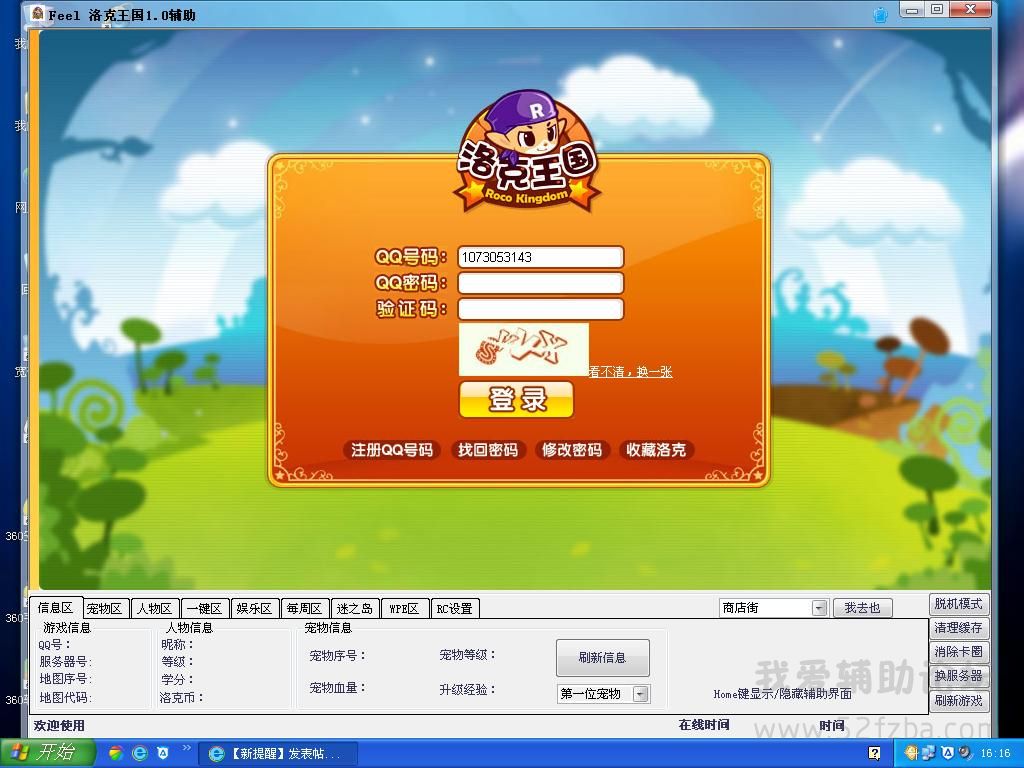Screen dimensions: 1024x768
Task: Click the 看不清，换一张 captcha refresh link
Action: (x=630, y=372)
